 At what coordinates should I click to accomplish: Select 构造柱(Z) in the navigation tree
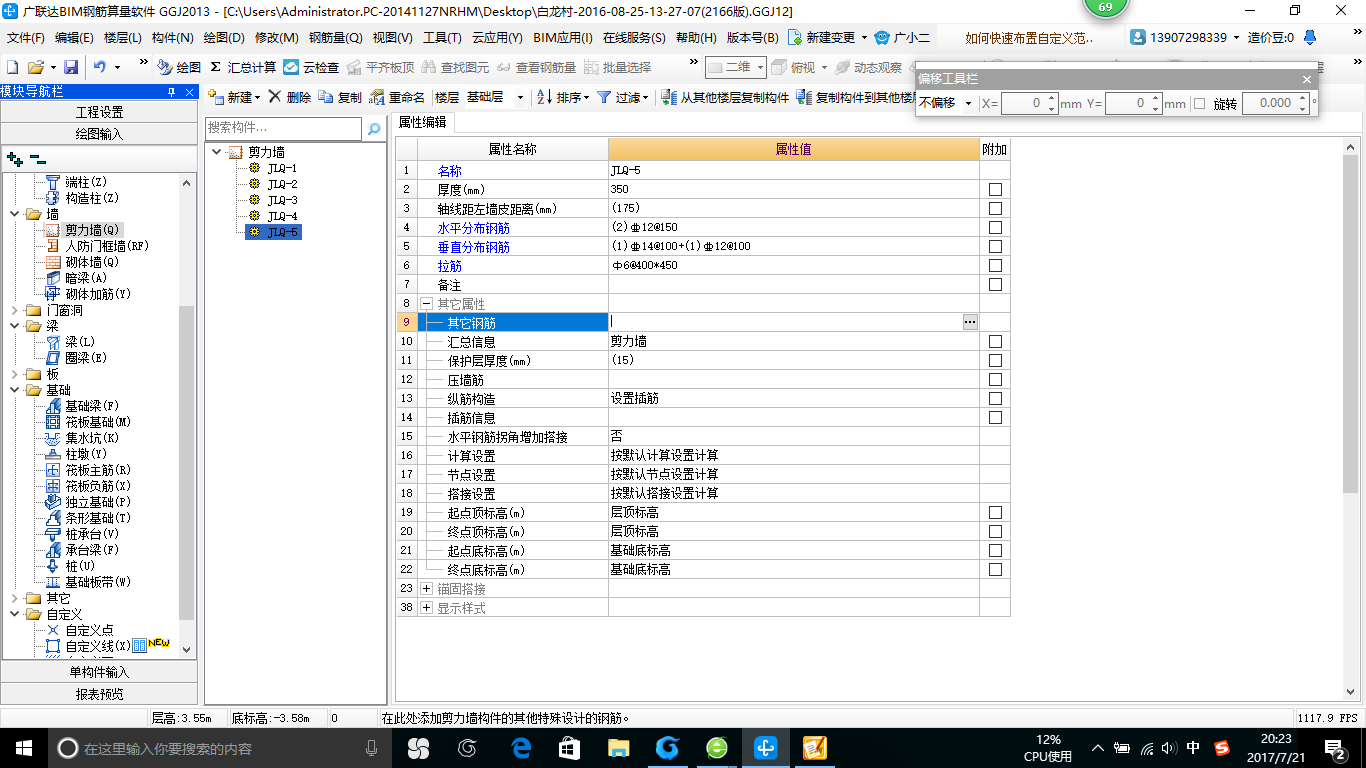(x=92, y=198)
